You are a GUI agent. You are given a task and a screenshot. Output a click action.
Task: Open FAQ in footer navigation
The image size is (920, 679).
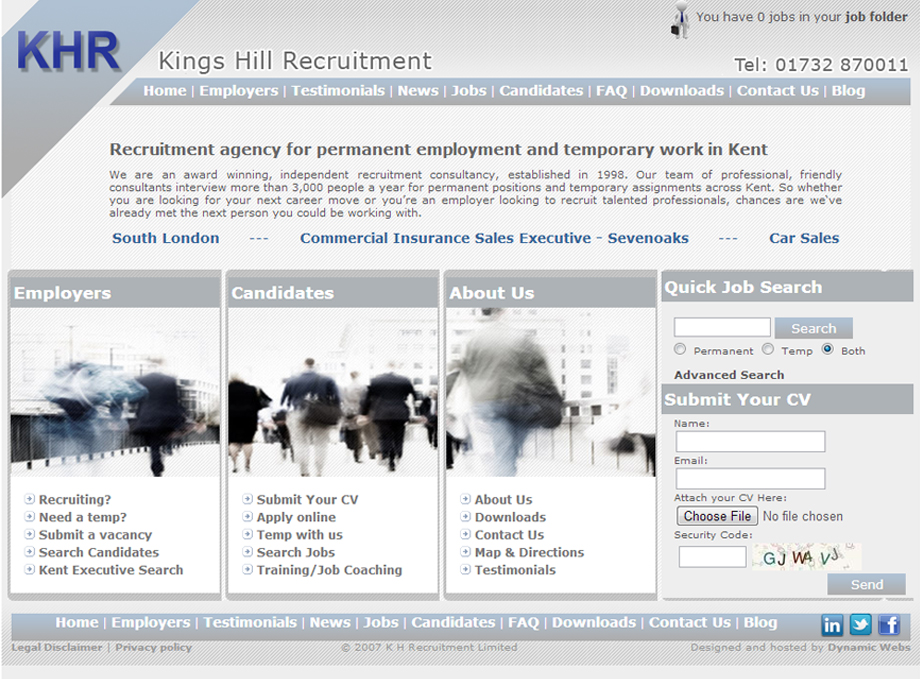pyautogui.click(x=523, y=623)
